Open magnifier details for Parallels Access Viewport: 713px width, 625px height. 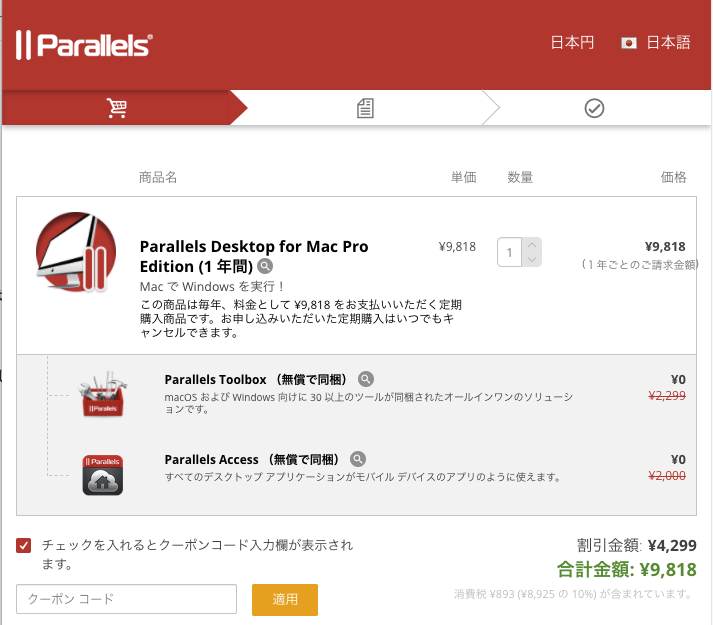358,459
